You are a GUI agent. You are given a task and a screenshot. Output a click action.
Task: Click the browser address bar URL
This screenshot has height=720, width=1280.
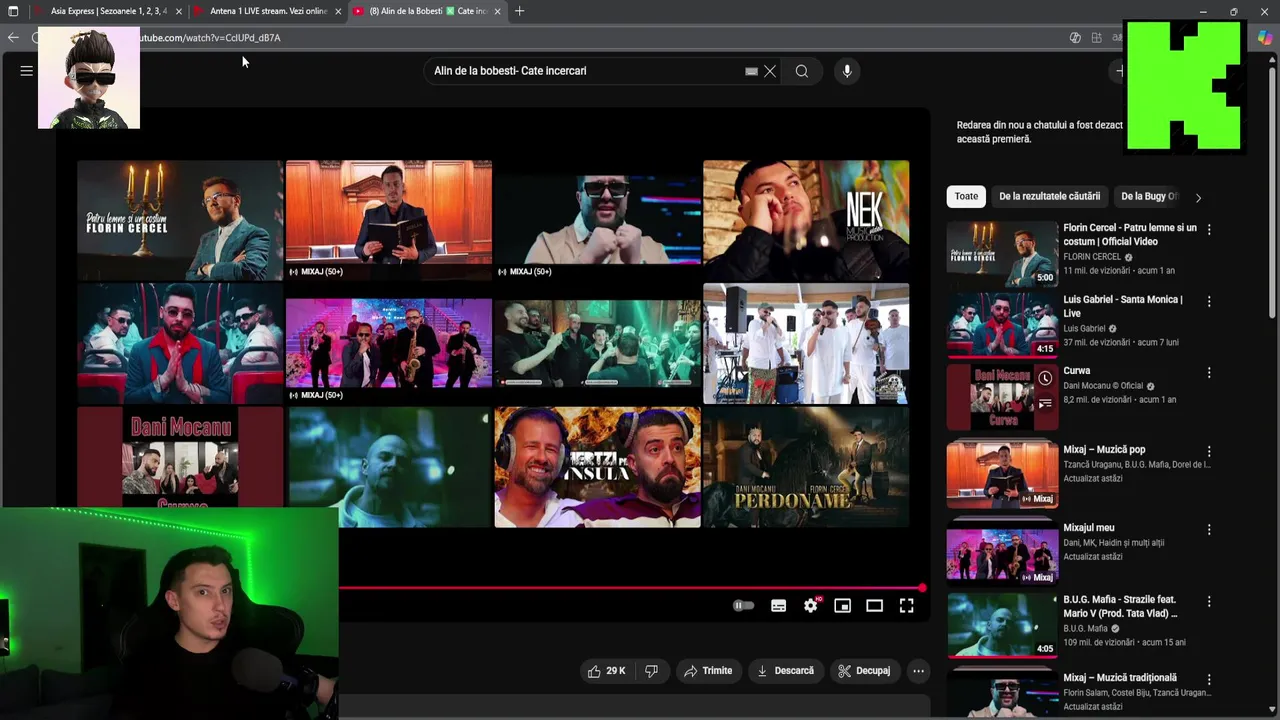(210, 38)
